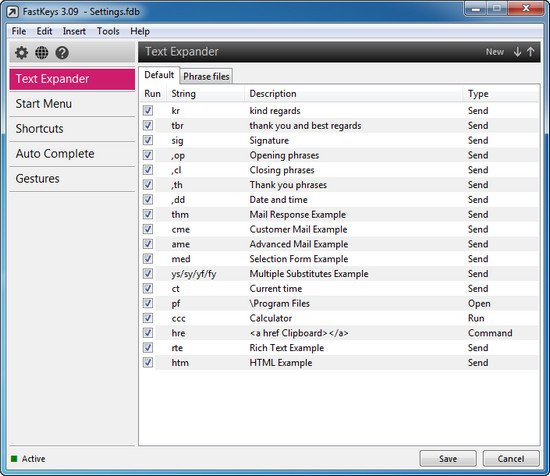Open the Help menu
The width and height of the screenshot is (550, 476).
pos(140,31)
